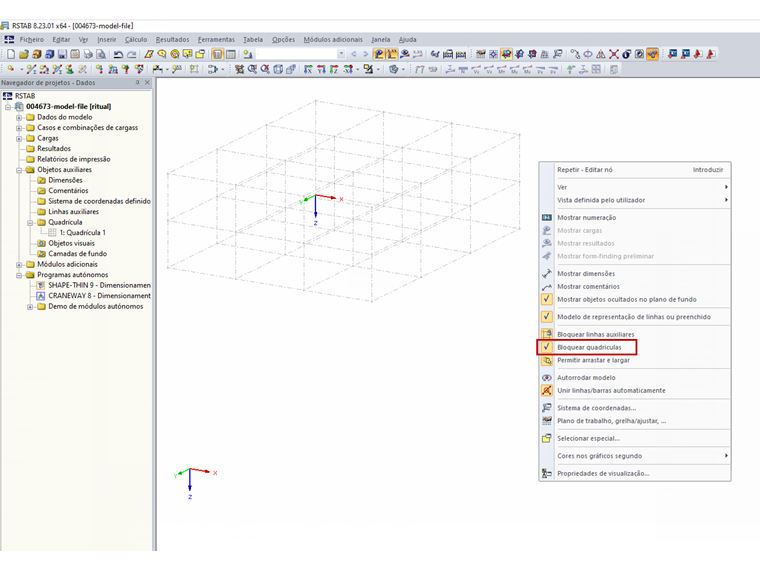The width and height of the screenshot is (760, 570).
Task: Open the Módulos adicionais menu
Action: (333, 40)
